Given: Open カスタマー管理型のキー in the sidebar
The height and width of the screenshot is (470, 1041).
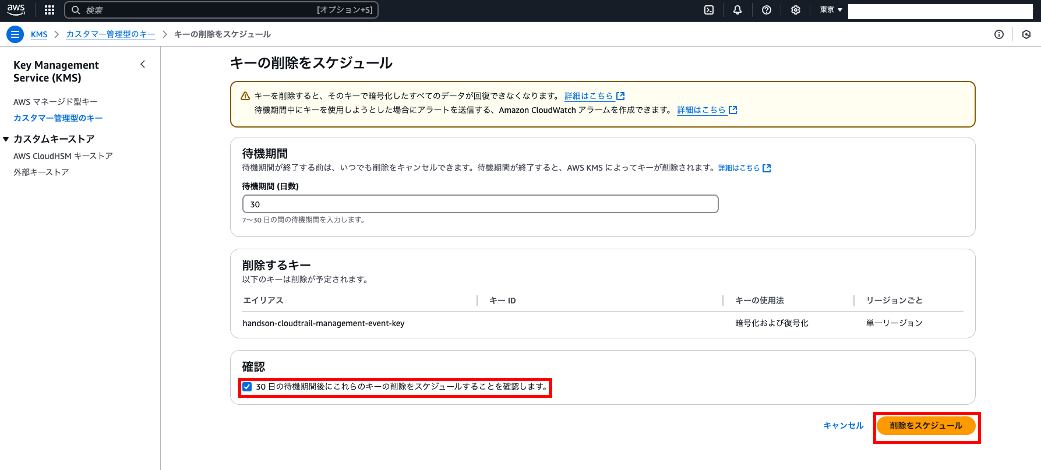Looking at the screenshot, I should pyautogui.click(x=58, y=118).
